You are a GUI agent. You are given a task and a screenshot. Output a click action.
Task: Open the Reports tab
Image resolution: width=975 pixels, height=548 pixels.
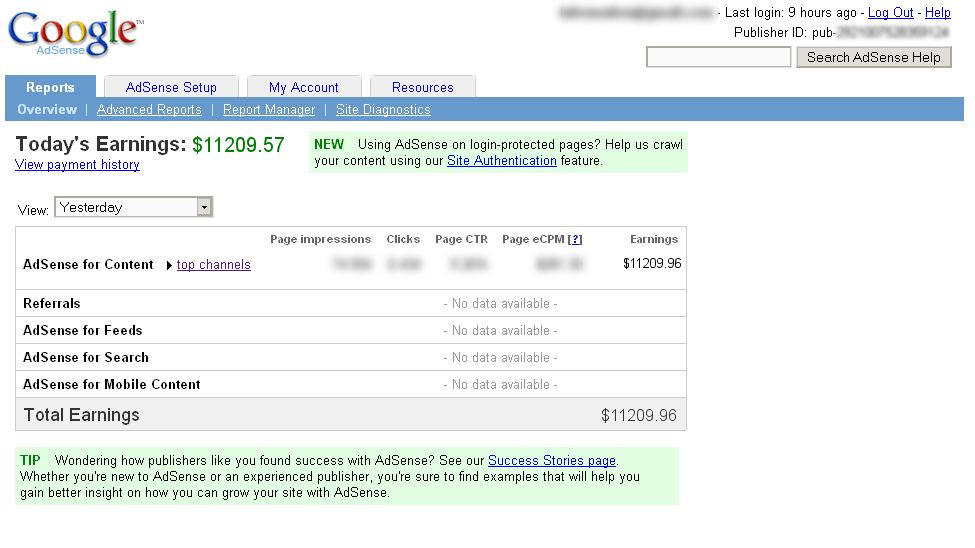(x=50, y=87)
